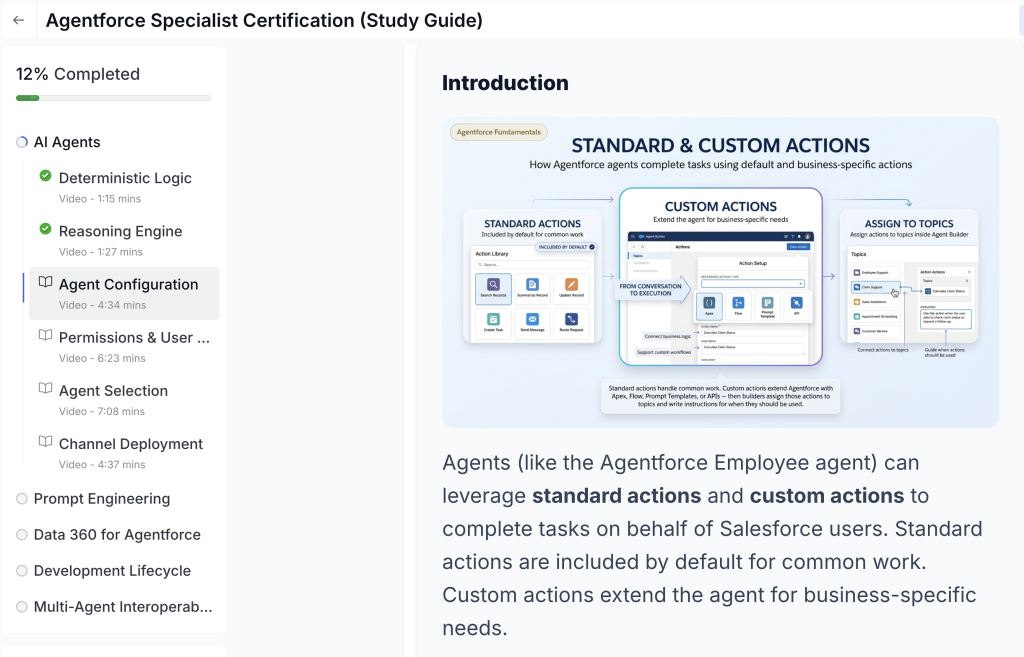The height and width of the screenshot is (657, 1024).
Task: Collapse the AI Agents section
Action: (67, 142)
